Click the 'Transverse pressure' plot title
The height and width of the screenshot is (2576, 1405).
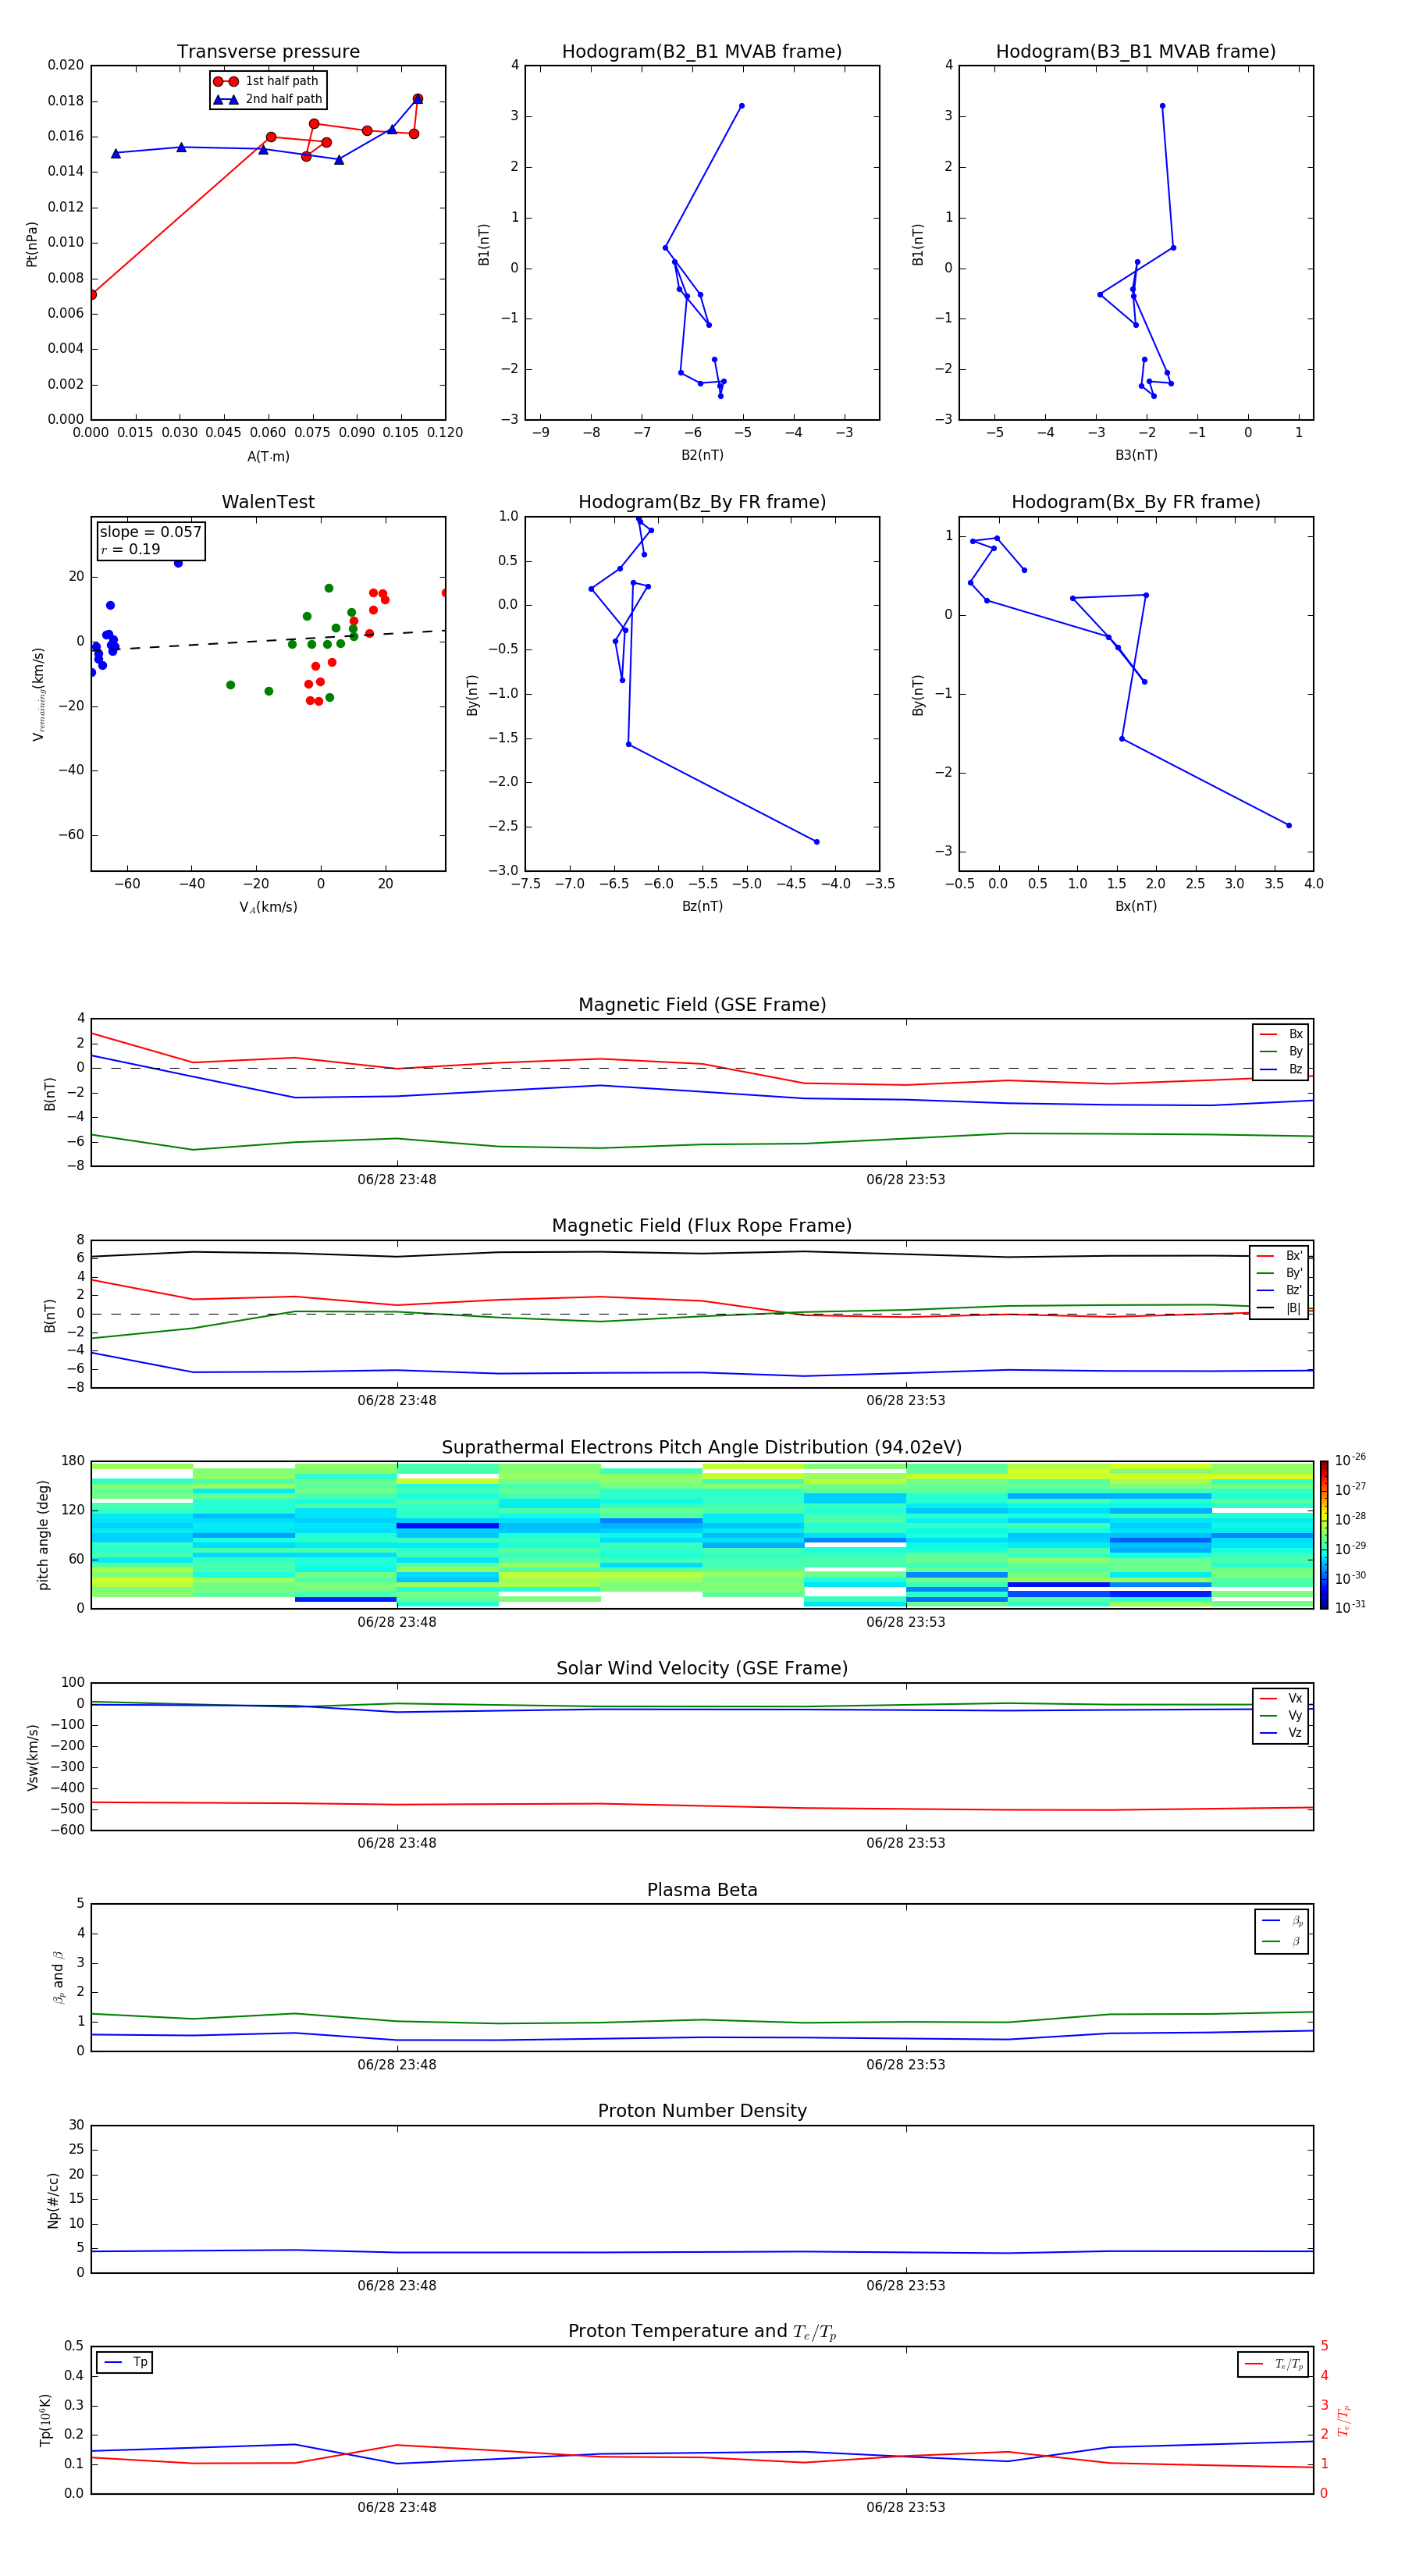point(268,52)
